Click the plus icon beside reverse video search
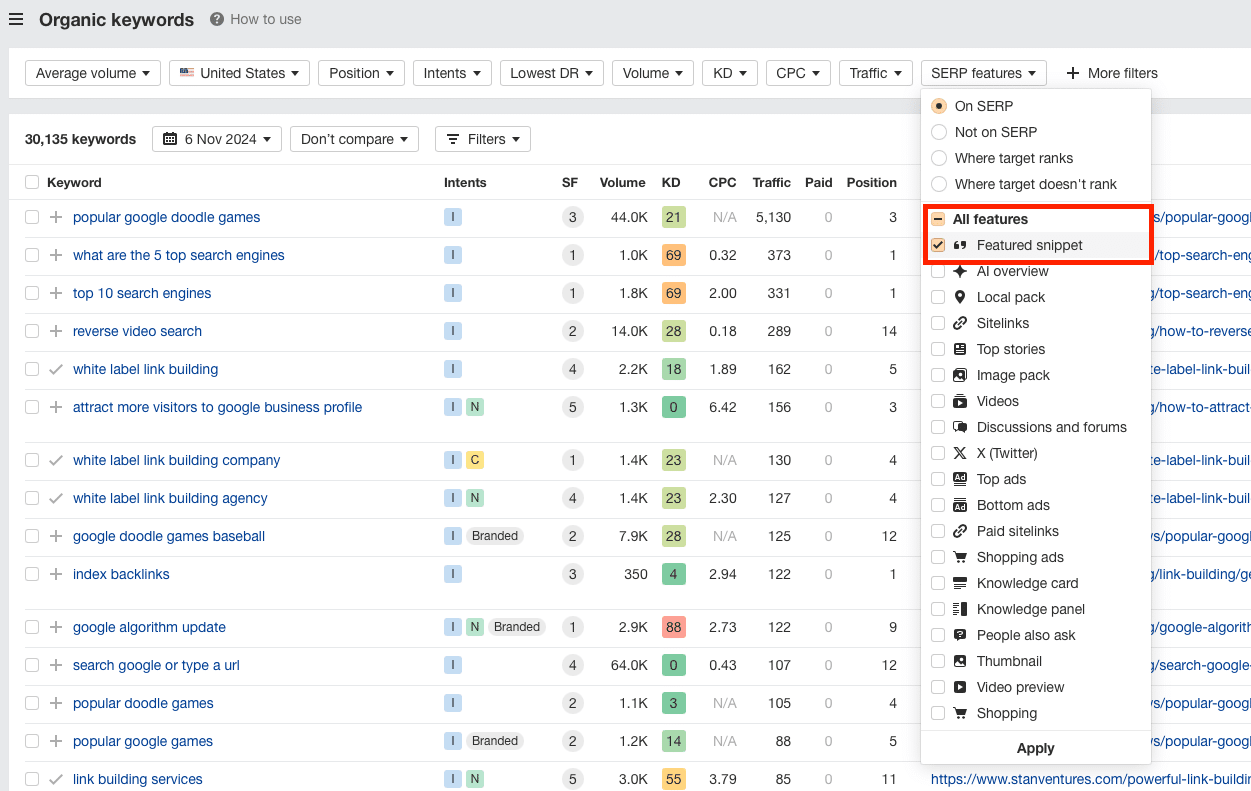The image size is (1251, 791). pyautogui.click(x=56, y=331)
